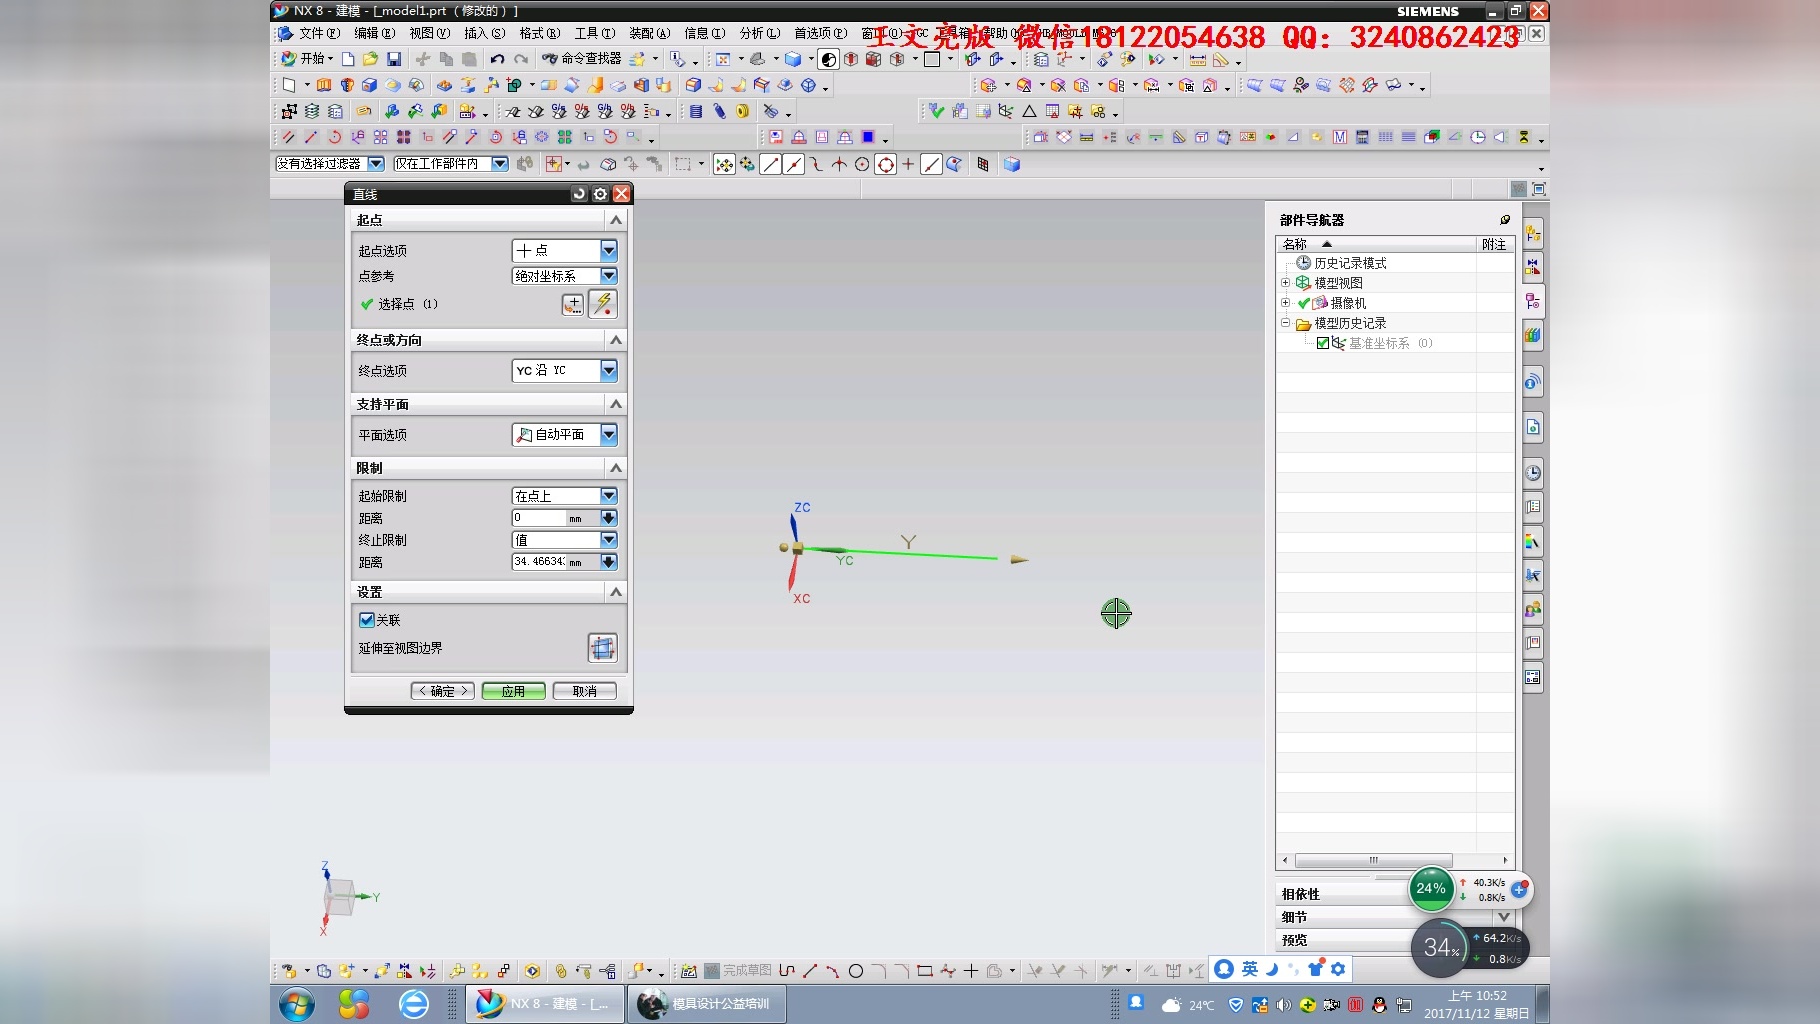Screen dimensions: 1820x1024
Task: Click the Windows Start orb on taskbar
Action: 297,1004
